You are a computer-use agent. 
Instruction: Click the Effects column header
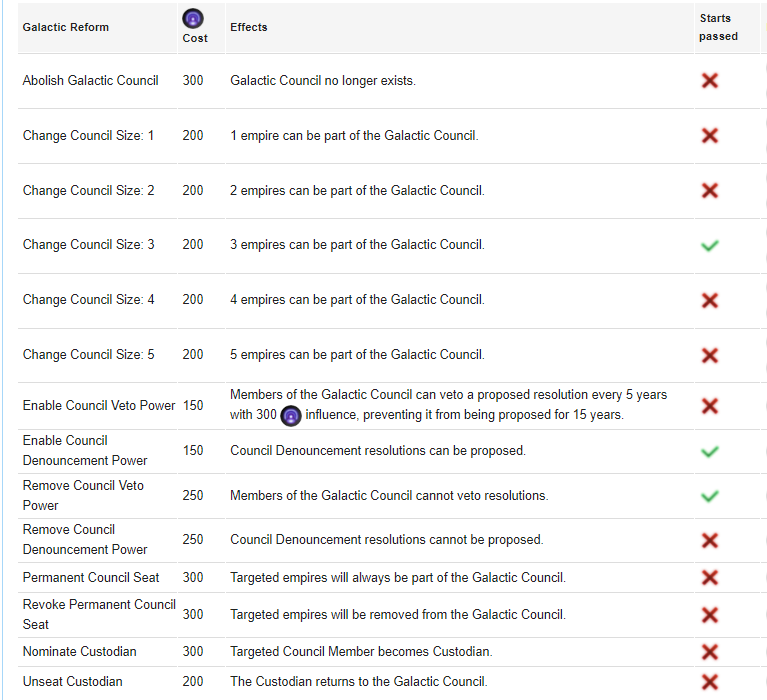249,28
